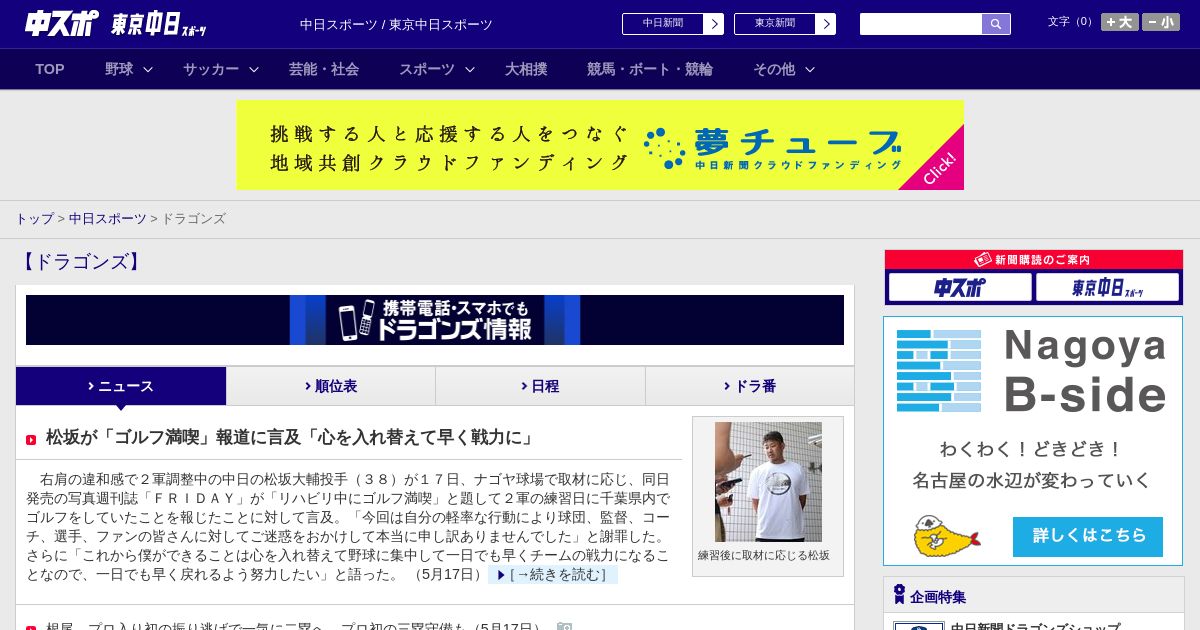Open the サッカー navigation item
The height and width of the screenshot is (630, 1200).
pyautogui.click(x=211, y=69)
